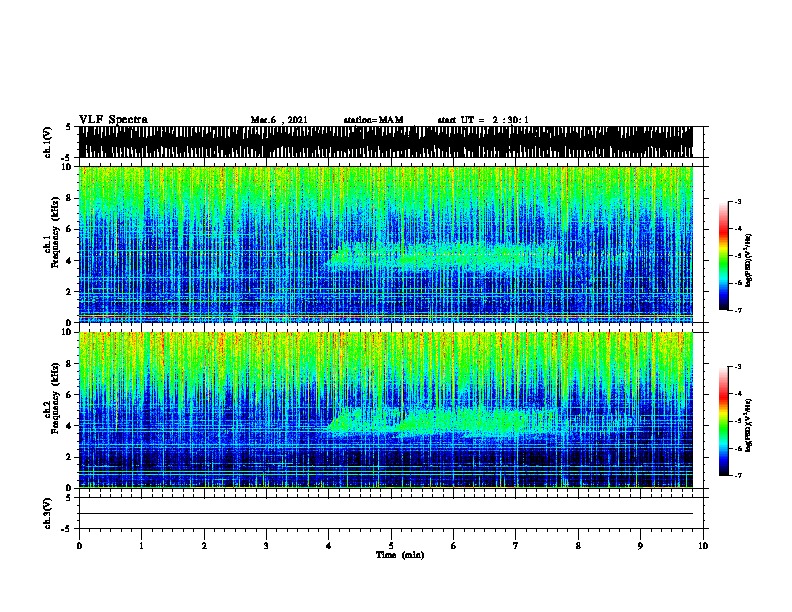Click the ch.1 voltage waveform panel
Image resolution: width=792 pixels, height=612 pixels.
point(385,142)
